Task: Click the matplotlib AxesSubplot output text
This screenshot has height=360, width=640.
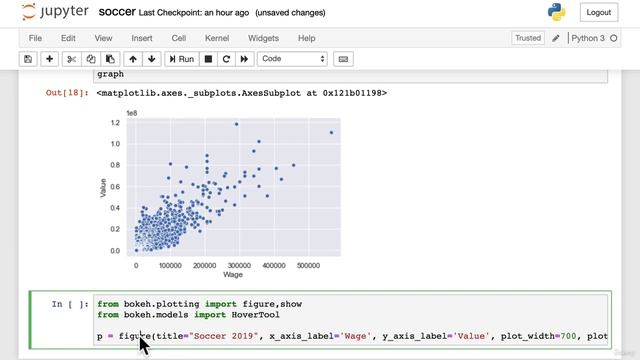Action: (x=242, y=93)
